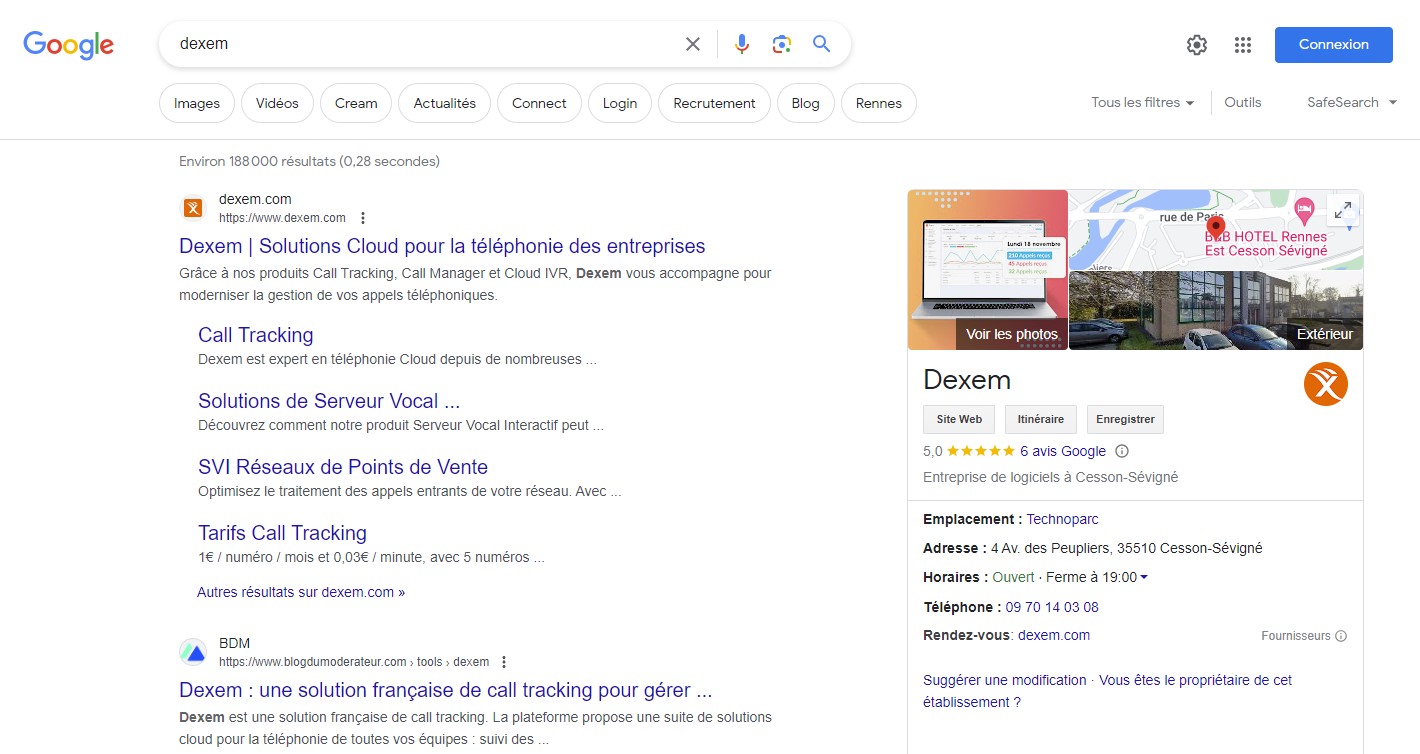Click the Site Web button
This screenshot has width=1420, height=754.
959,419
